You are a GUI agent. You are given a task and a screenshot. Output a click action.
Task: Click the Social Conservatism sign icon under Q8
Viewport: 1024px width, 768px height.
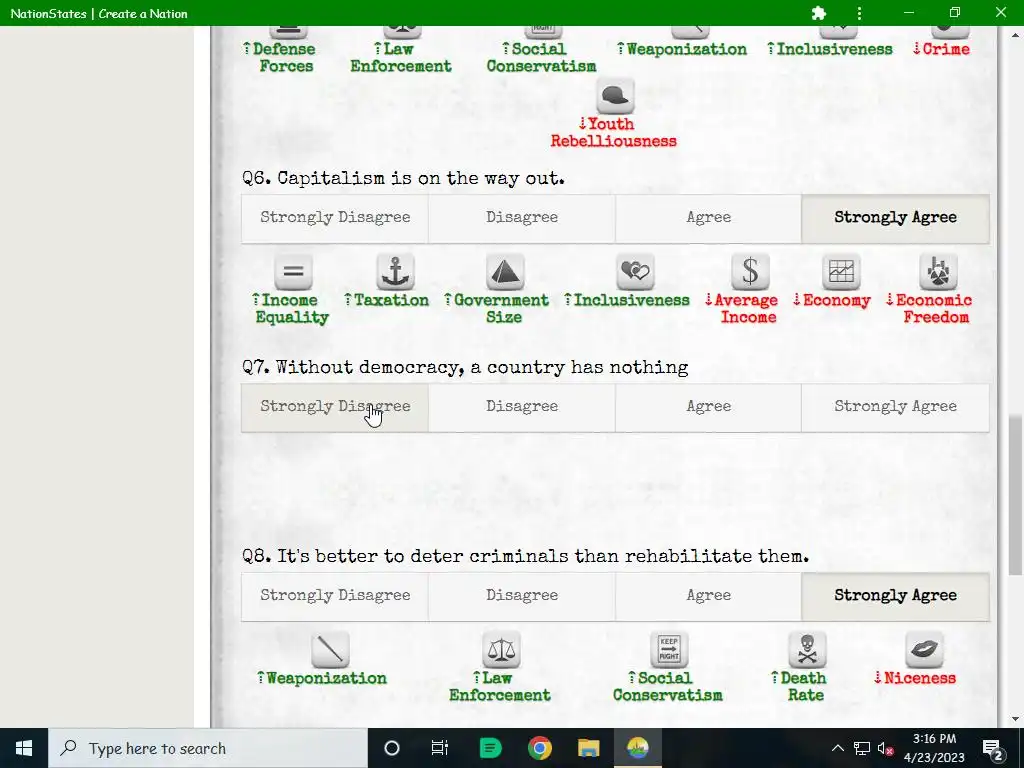tap(669, 650)
